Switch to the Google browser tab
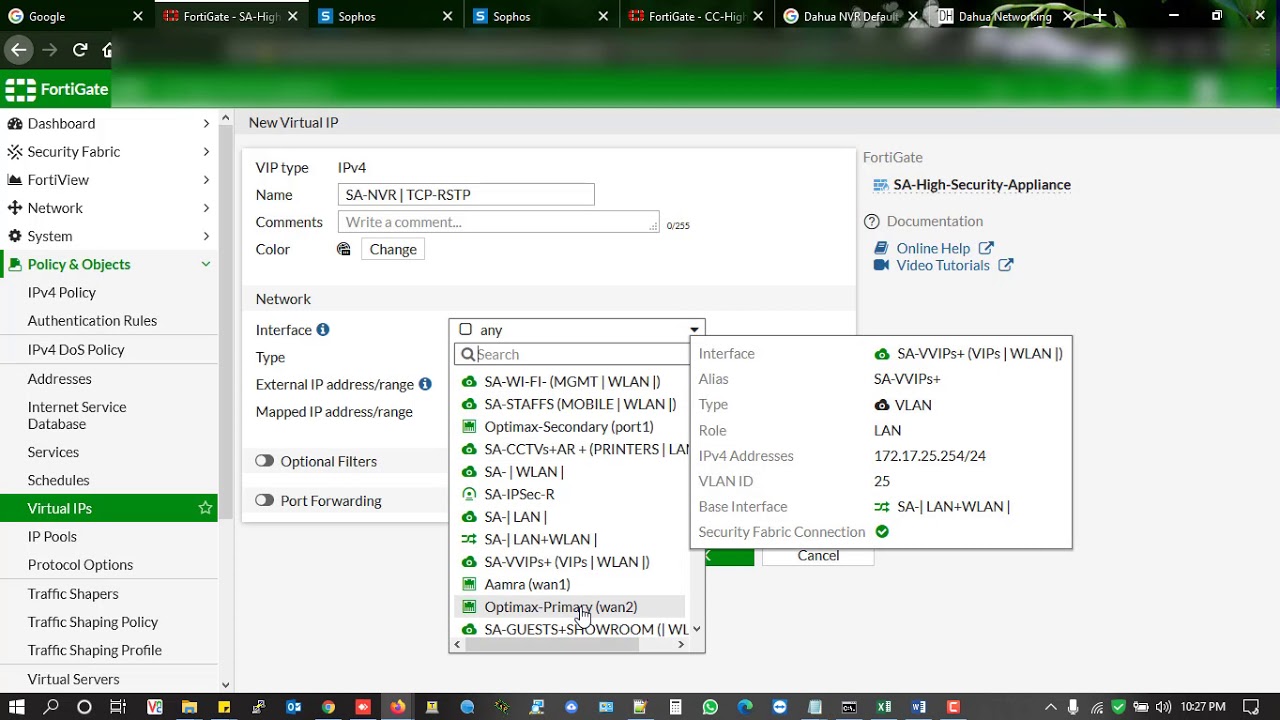 [x=77, y=16]
